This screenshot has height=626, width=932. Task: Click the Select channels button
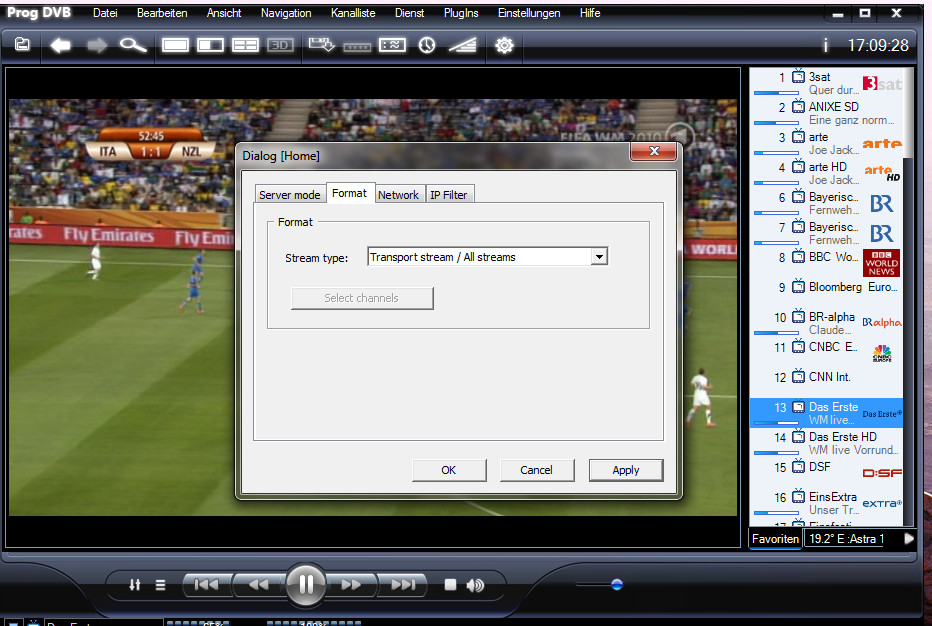coord(362,298)
